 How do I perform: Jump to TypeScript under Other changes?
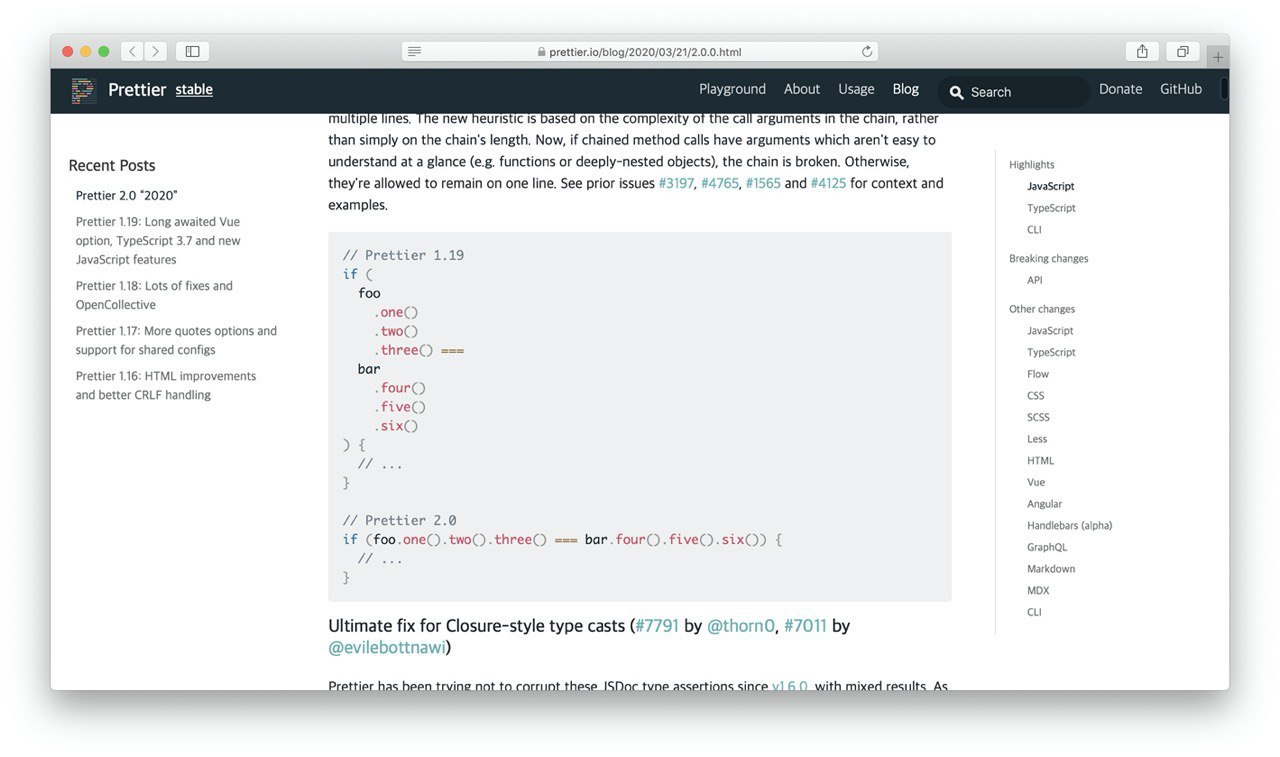1051,353
